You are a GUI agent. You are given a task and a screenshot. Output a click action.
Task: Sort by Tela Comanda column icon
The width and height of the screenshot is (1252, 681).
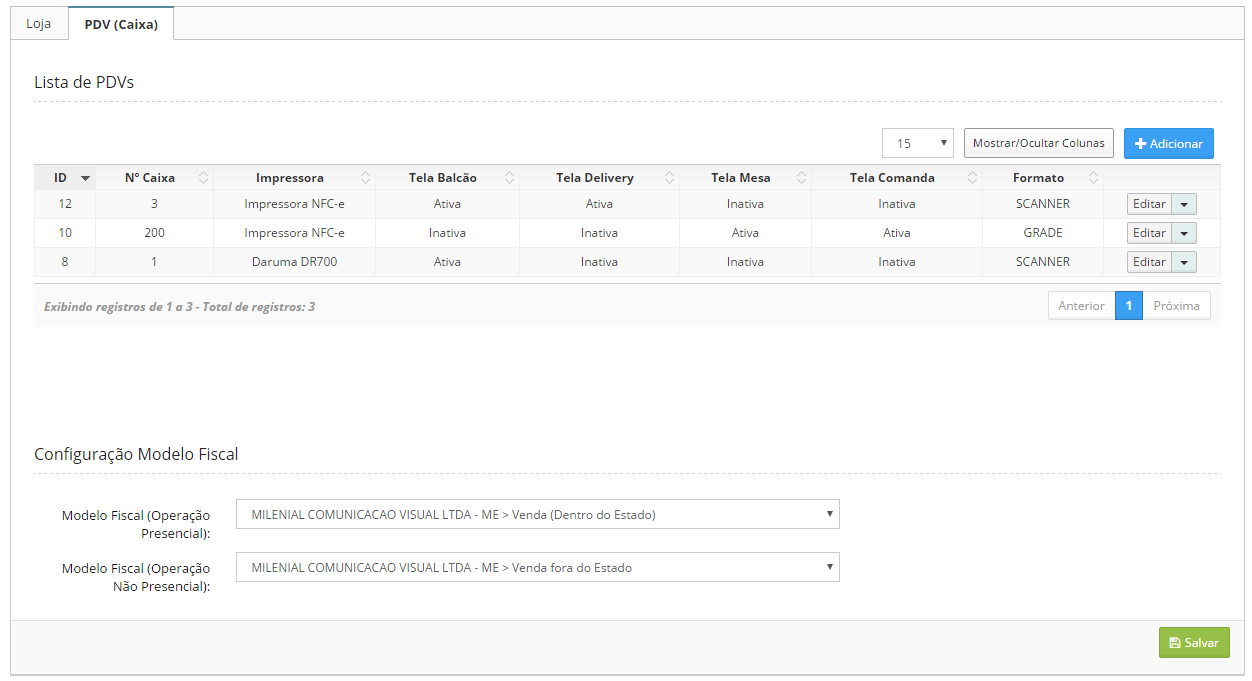click(973, 178)
